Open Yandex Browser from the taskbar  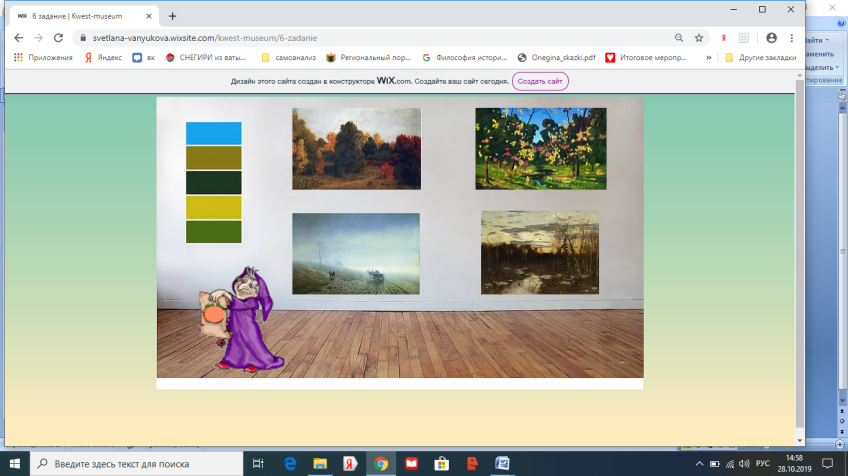350,464
